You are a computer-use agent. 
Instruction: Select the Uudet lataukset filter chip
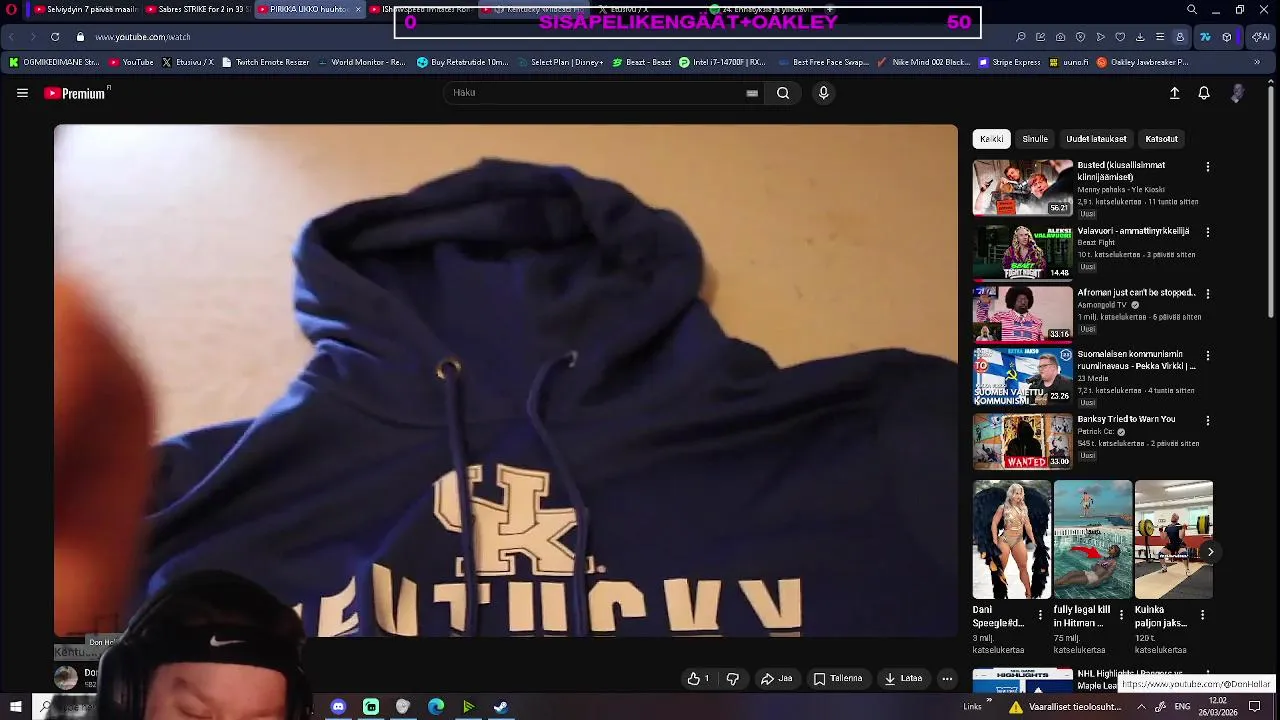(1096, 139)
